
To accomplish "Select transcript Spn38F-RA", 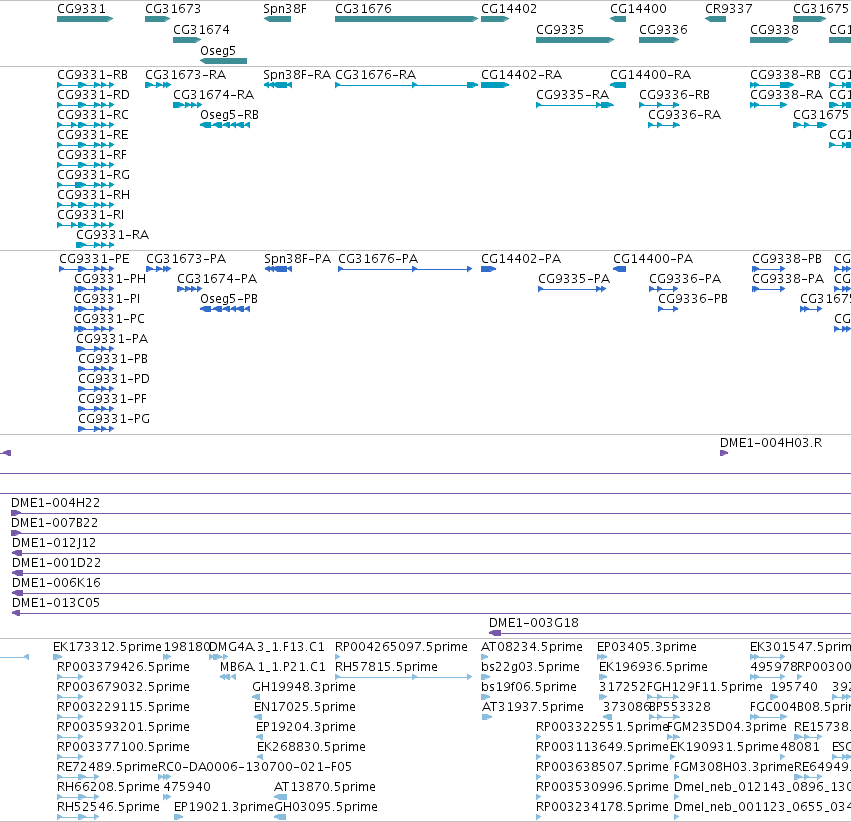I will point(277,85).
